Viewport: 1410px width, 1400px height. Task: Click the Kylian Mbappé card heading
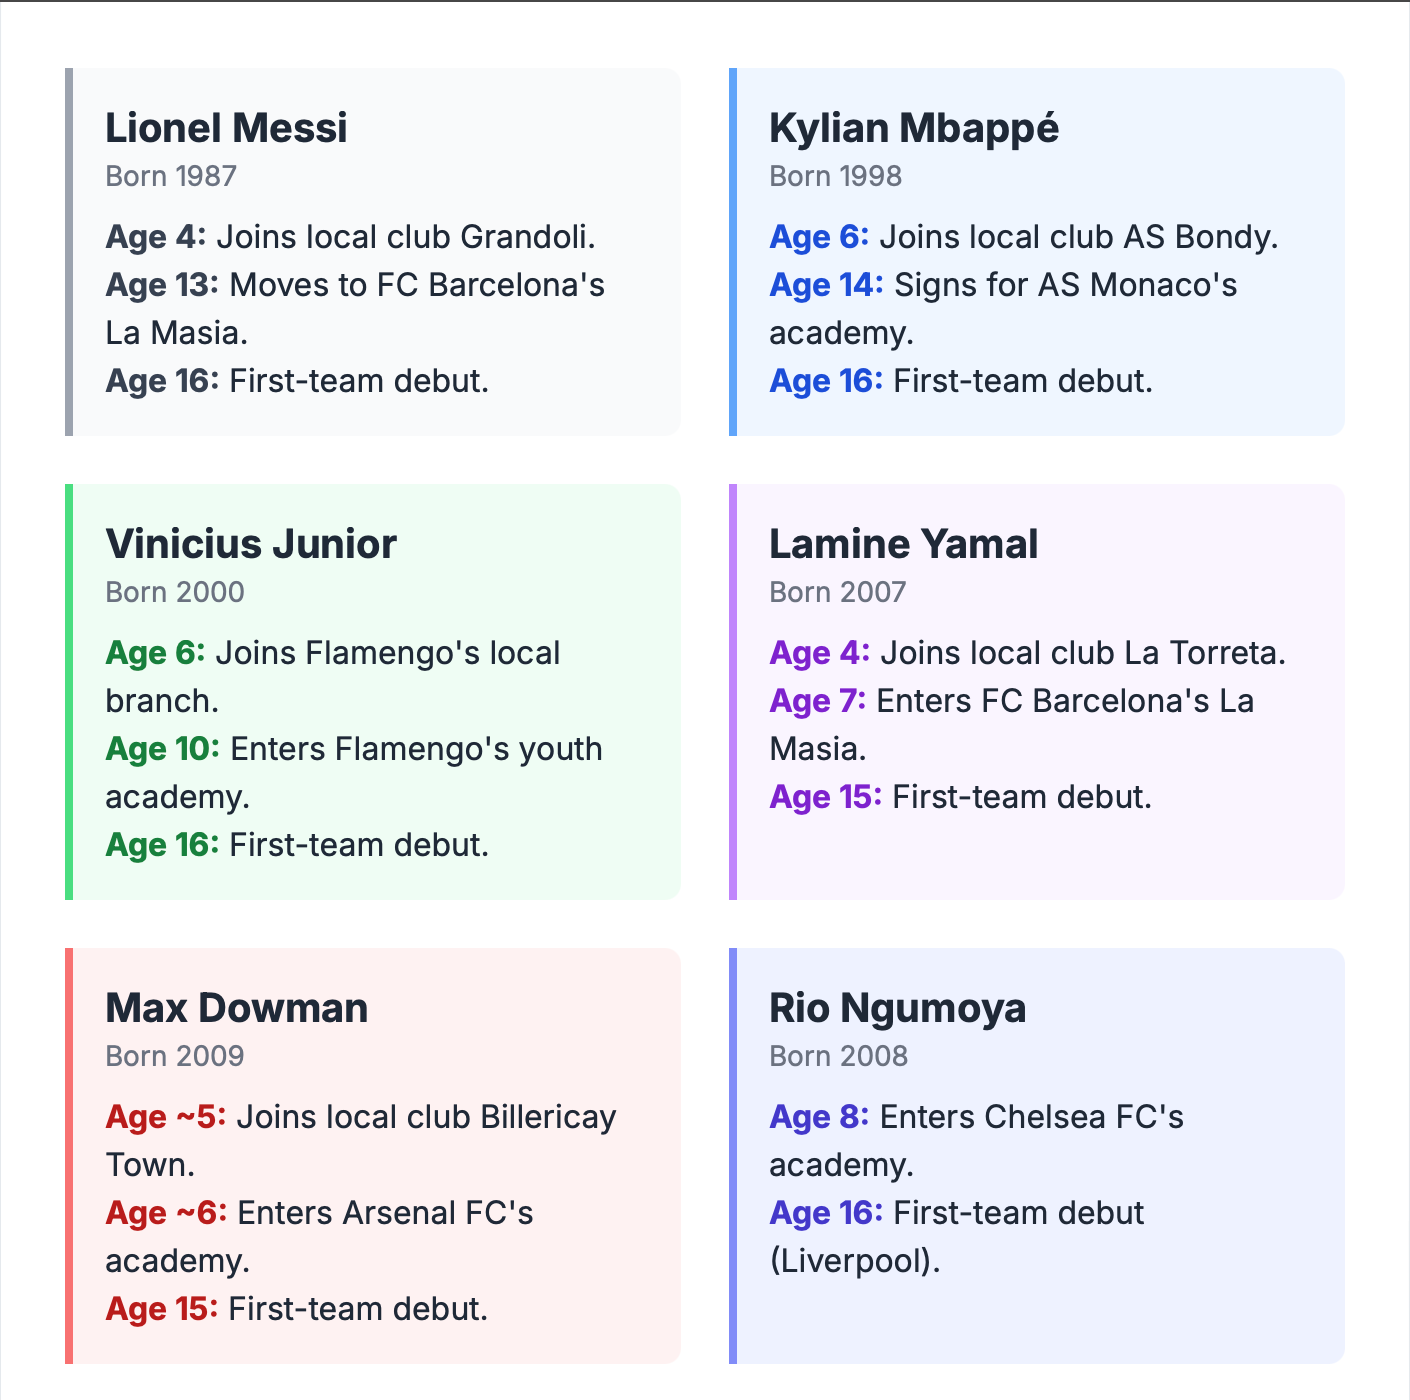pyautogui.click(x=913, y=128)
